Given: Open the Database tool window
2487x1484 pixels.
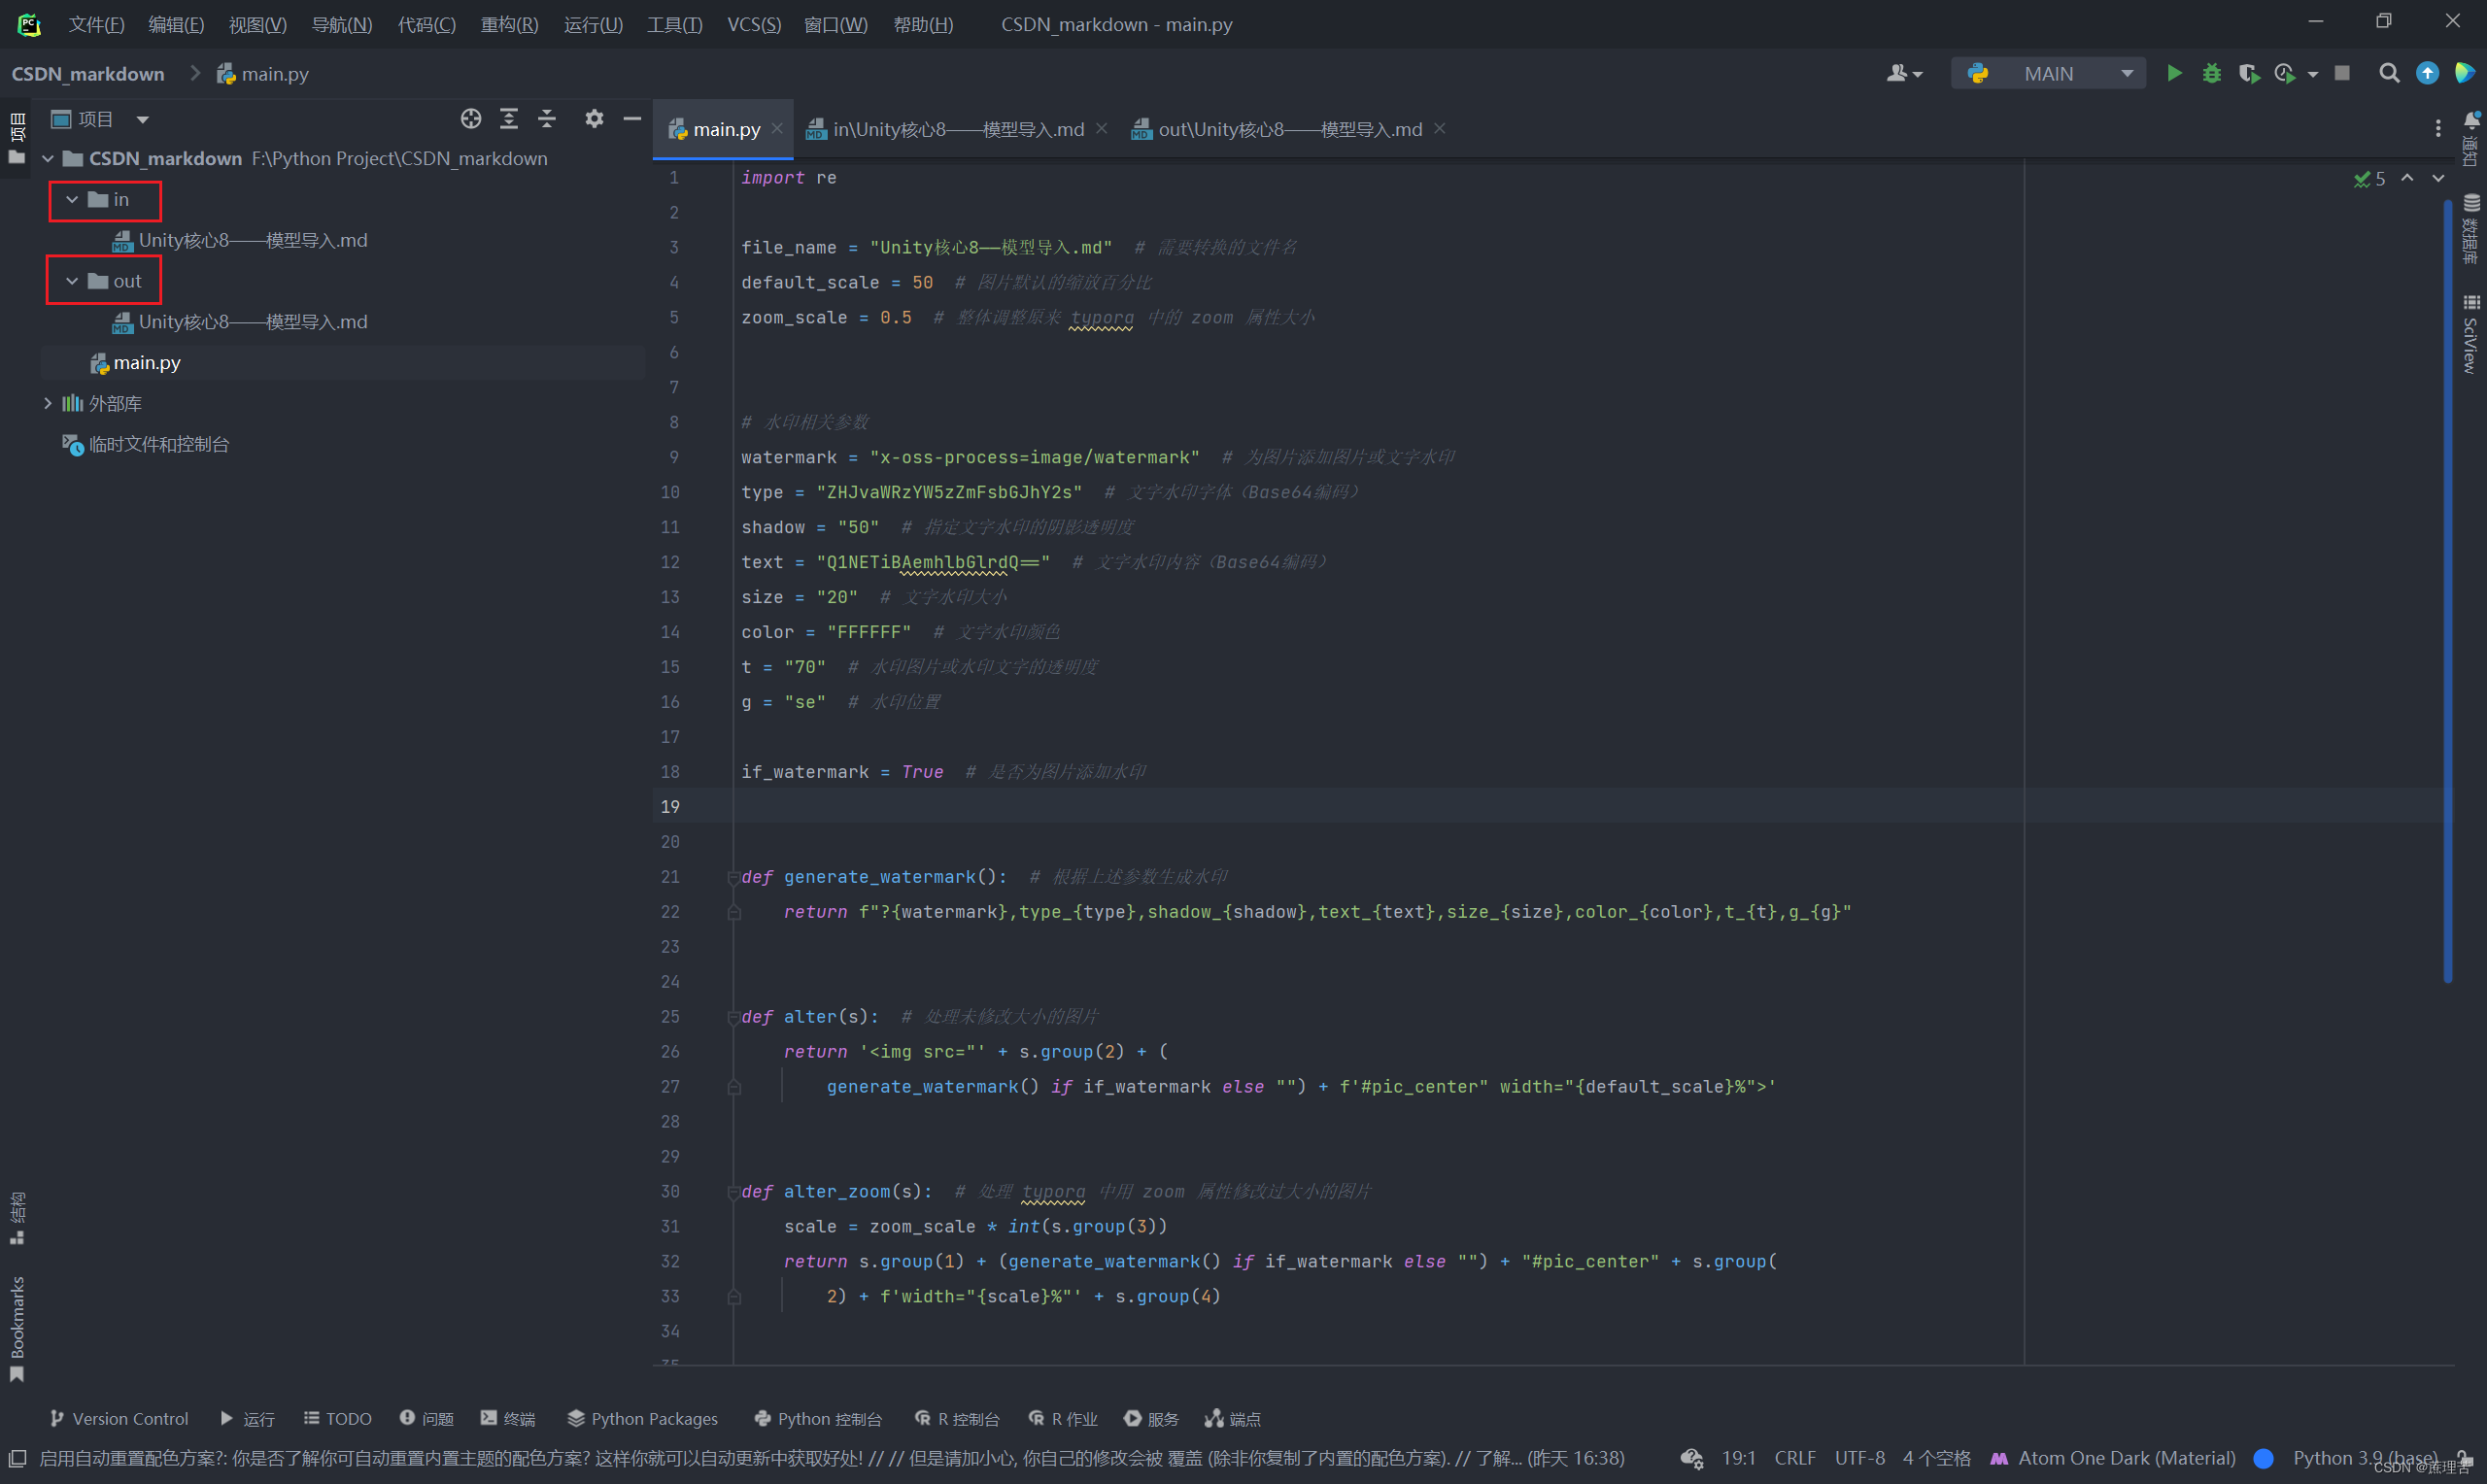Looking at the screenshot, I should click(x=2471, y=228).
